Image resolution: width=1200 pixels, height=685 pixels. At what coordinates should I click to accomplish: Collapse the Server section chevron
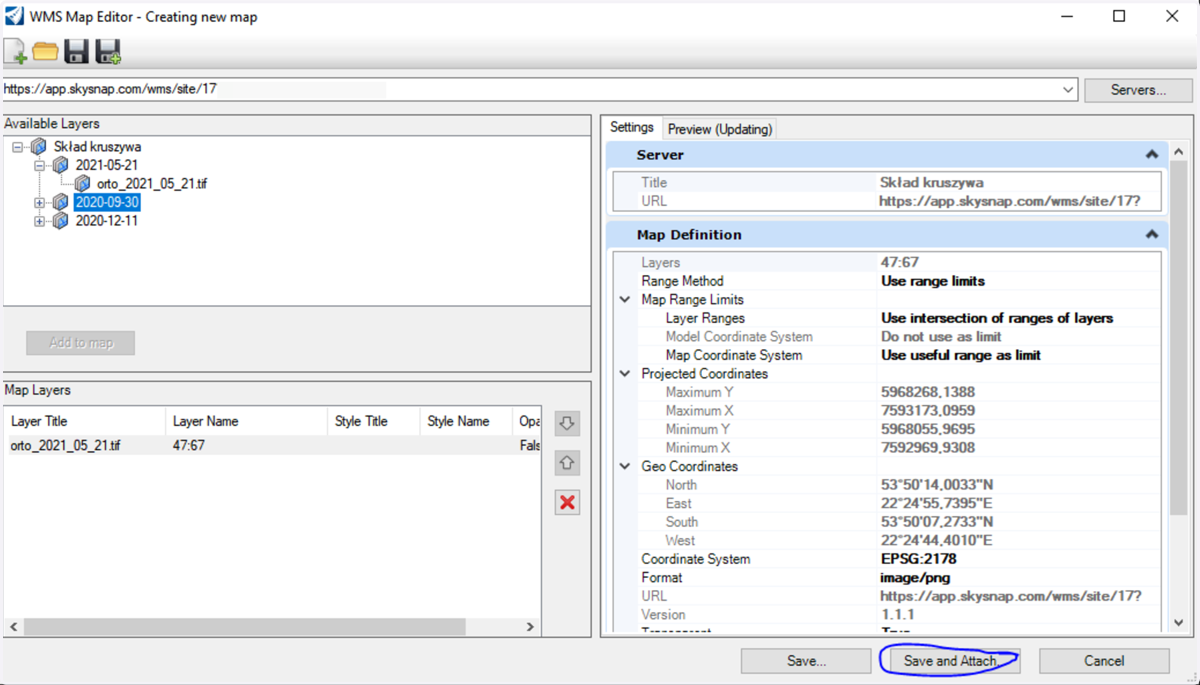click(x=1152, y=155)
